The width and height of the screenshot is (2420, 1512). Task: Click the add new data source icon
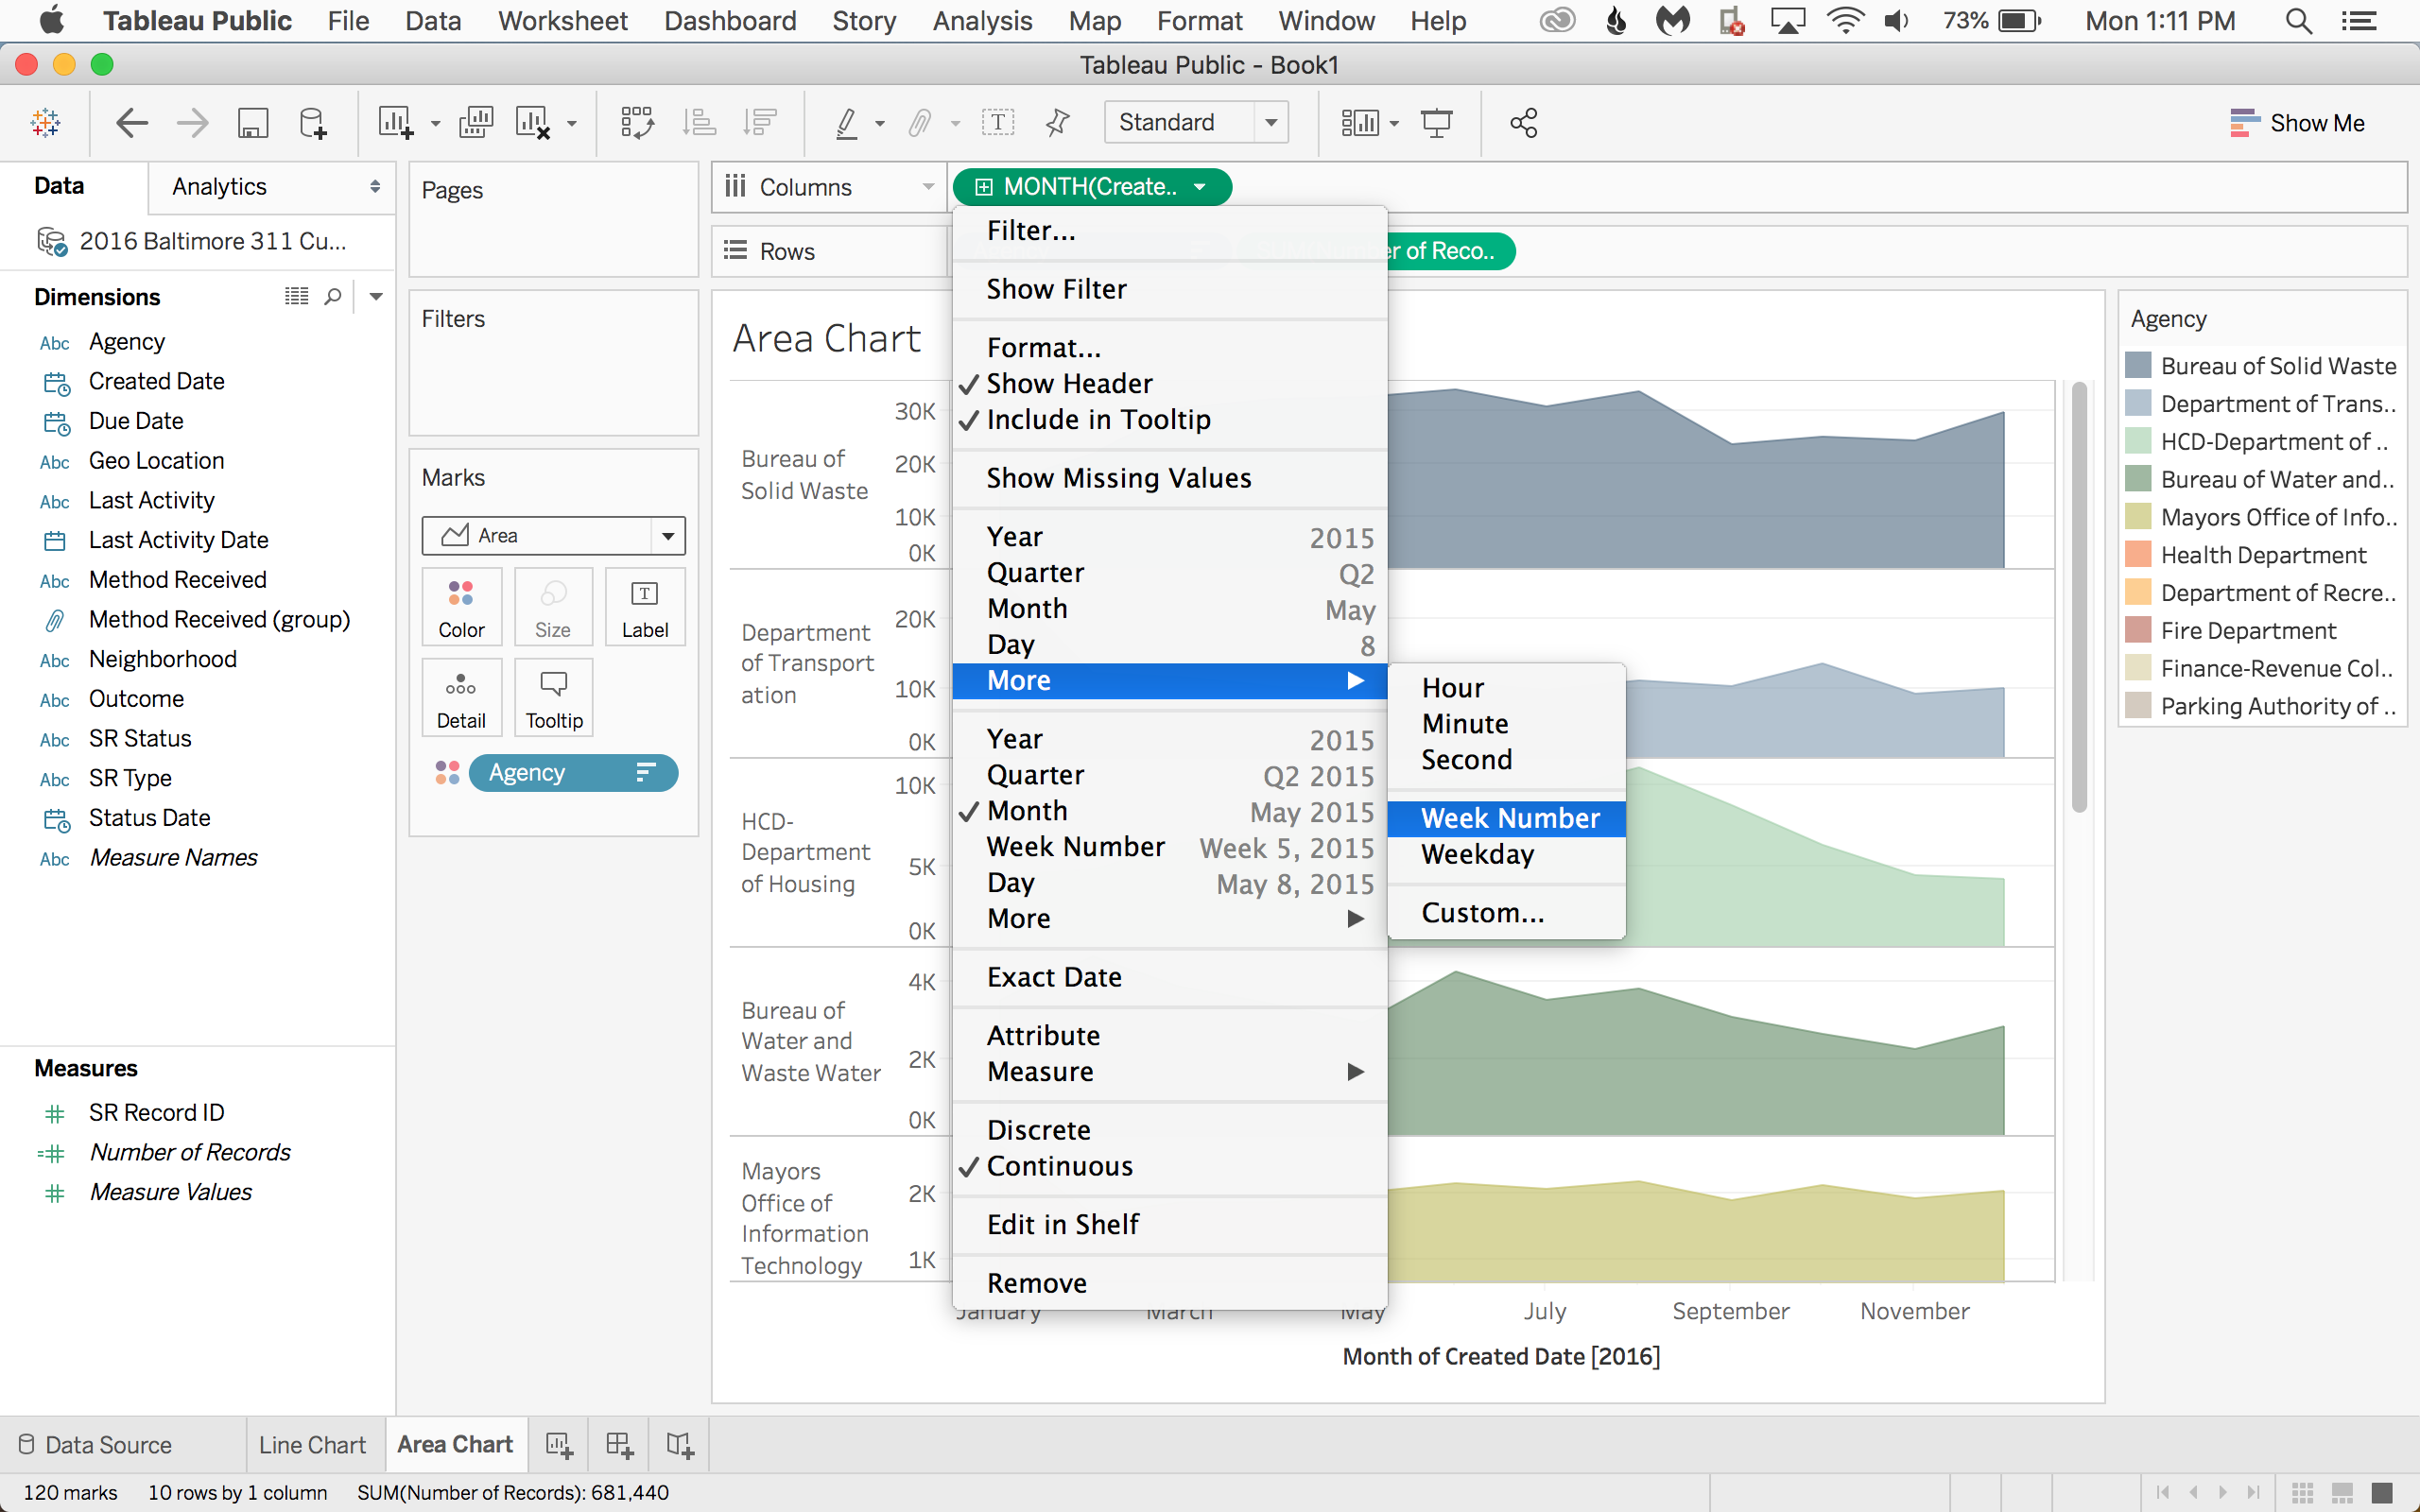click(313, 123)
